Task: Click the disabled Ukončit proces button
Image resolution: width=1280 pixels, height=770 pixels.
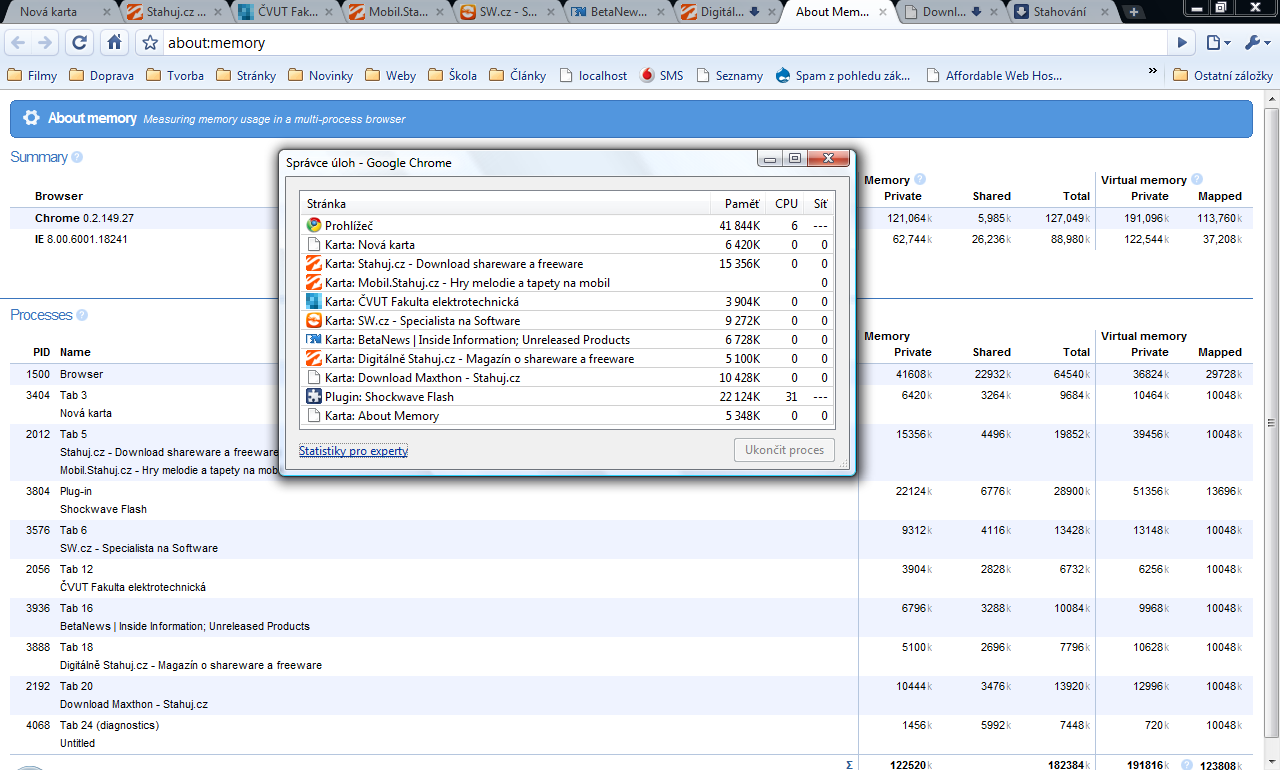Action: click(785, 450)
